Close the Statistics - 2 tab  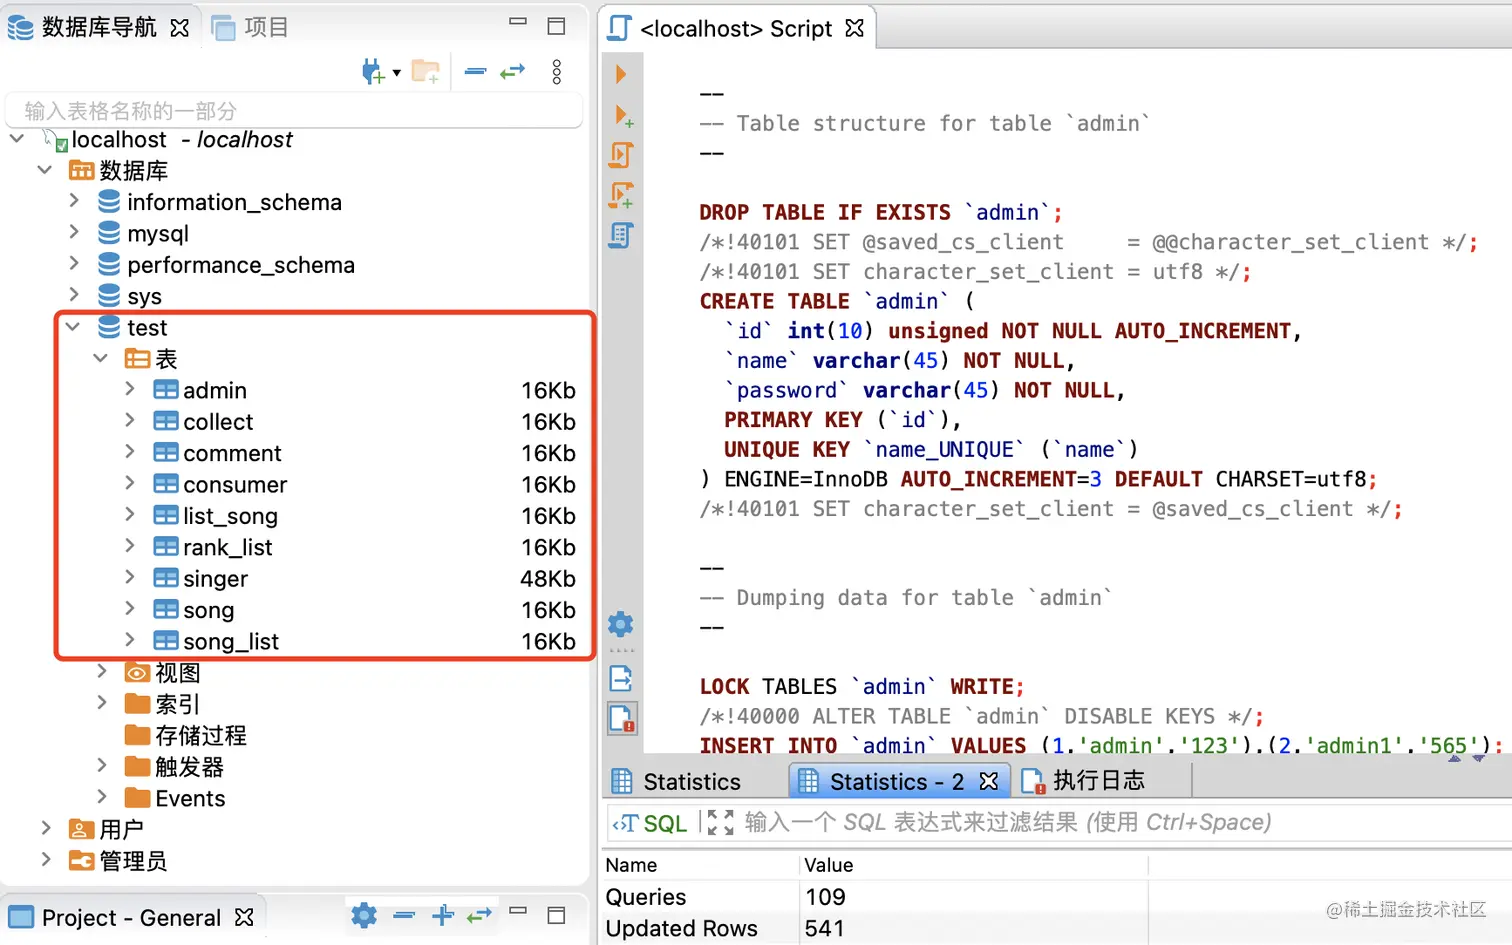point(989,781)
